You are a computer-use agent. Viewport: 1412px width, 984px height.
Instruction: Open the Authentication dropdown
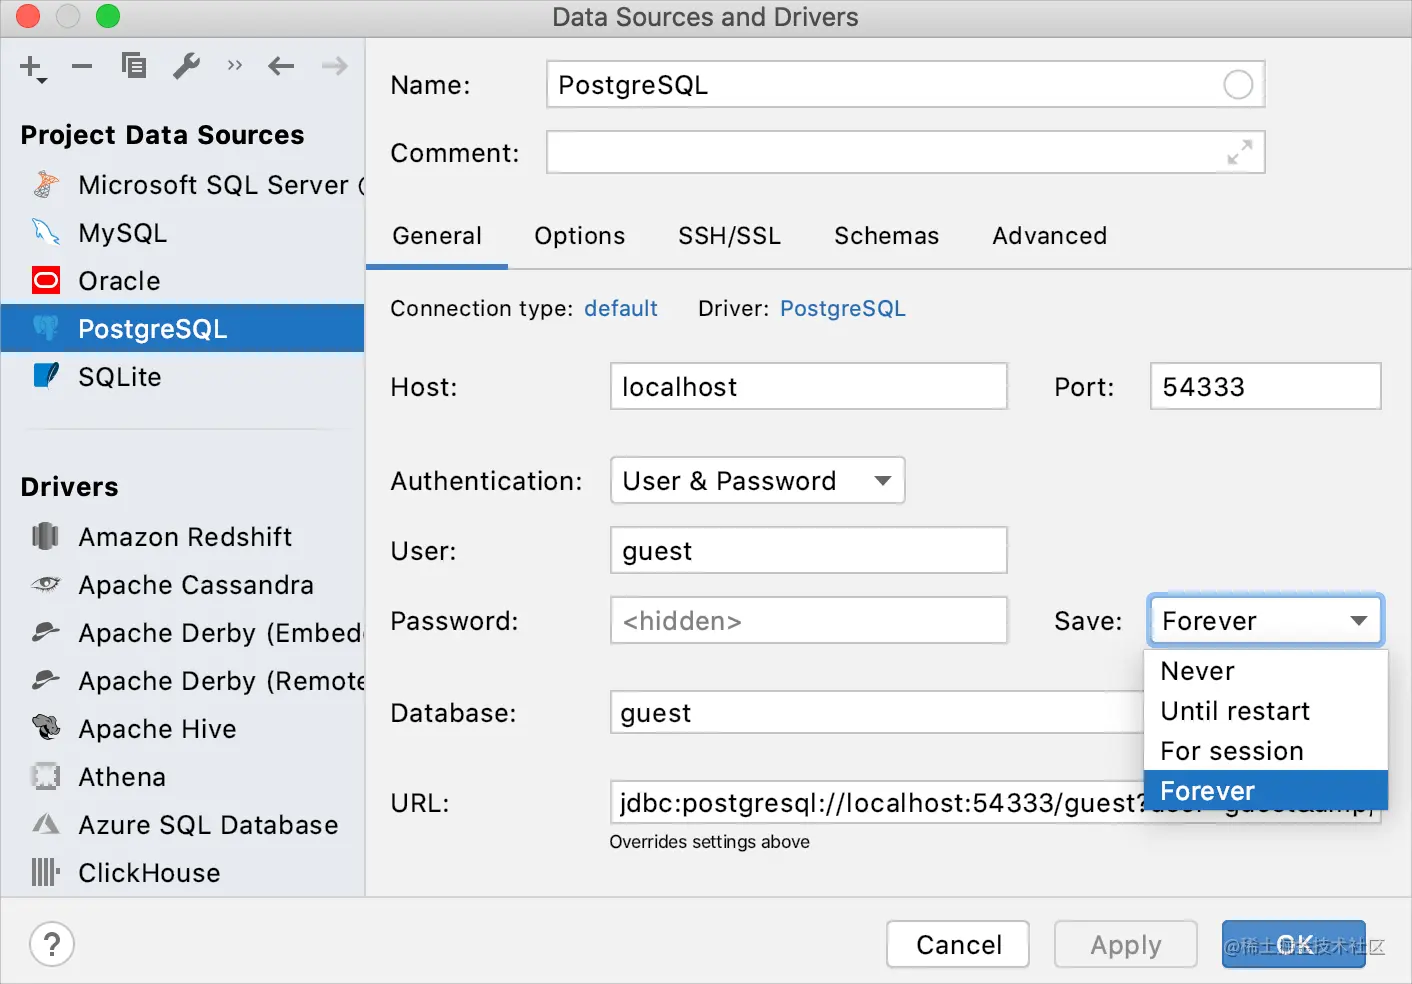758,481
